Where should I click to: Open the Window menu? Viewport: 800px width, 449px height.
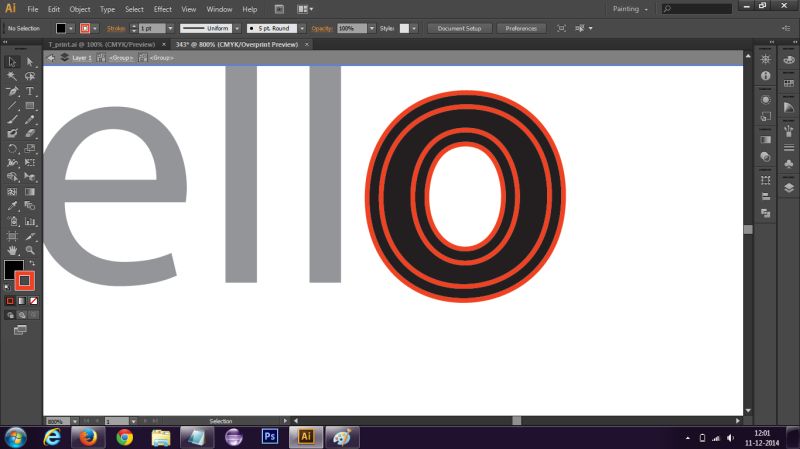[219, 9]
